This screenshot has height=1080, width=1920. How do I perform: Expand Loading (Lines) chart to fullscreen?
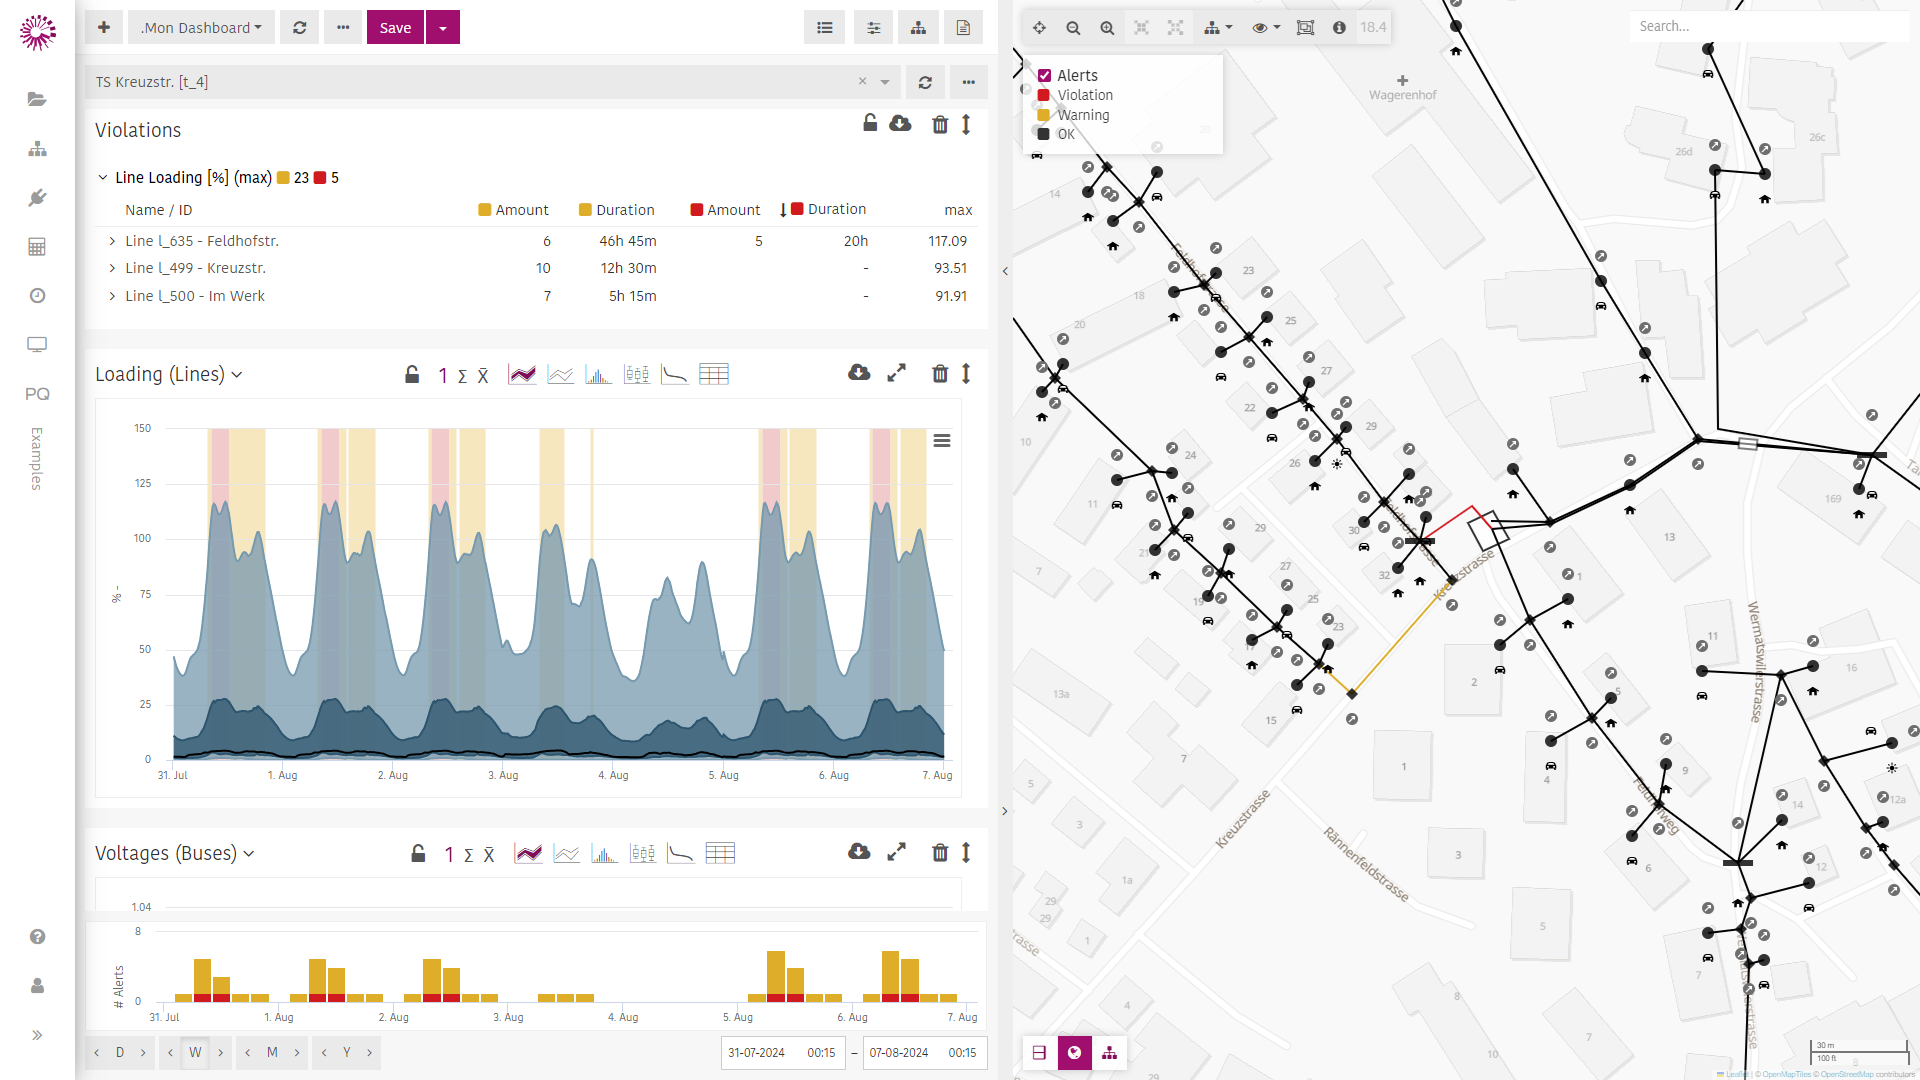coord(897,373)
